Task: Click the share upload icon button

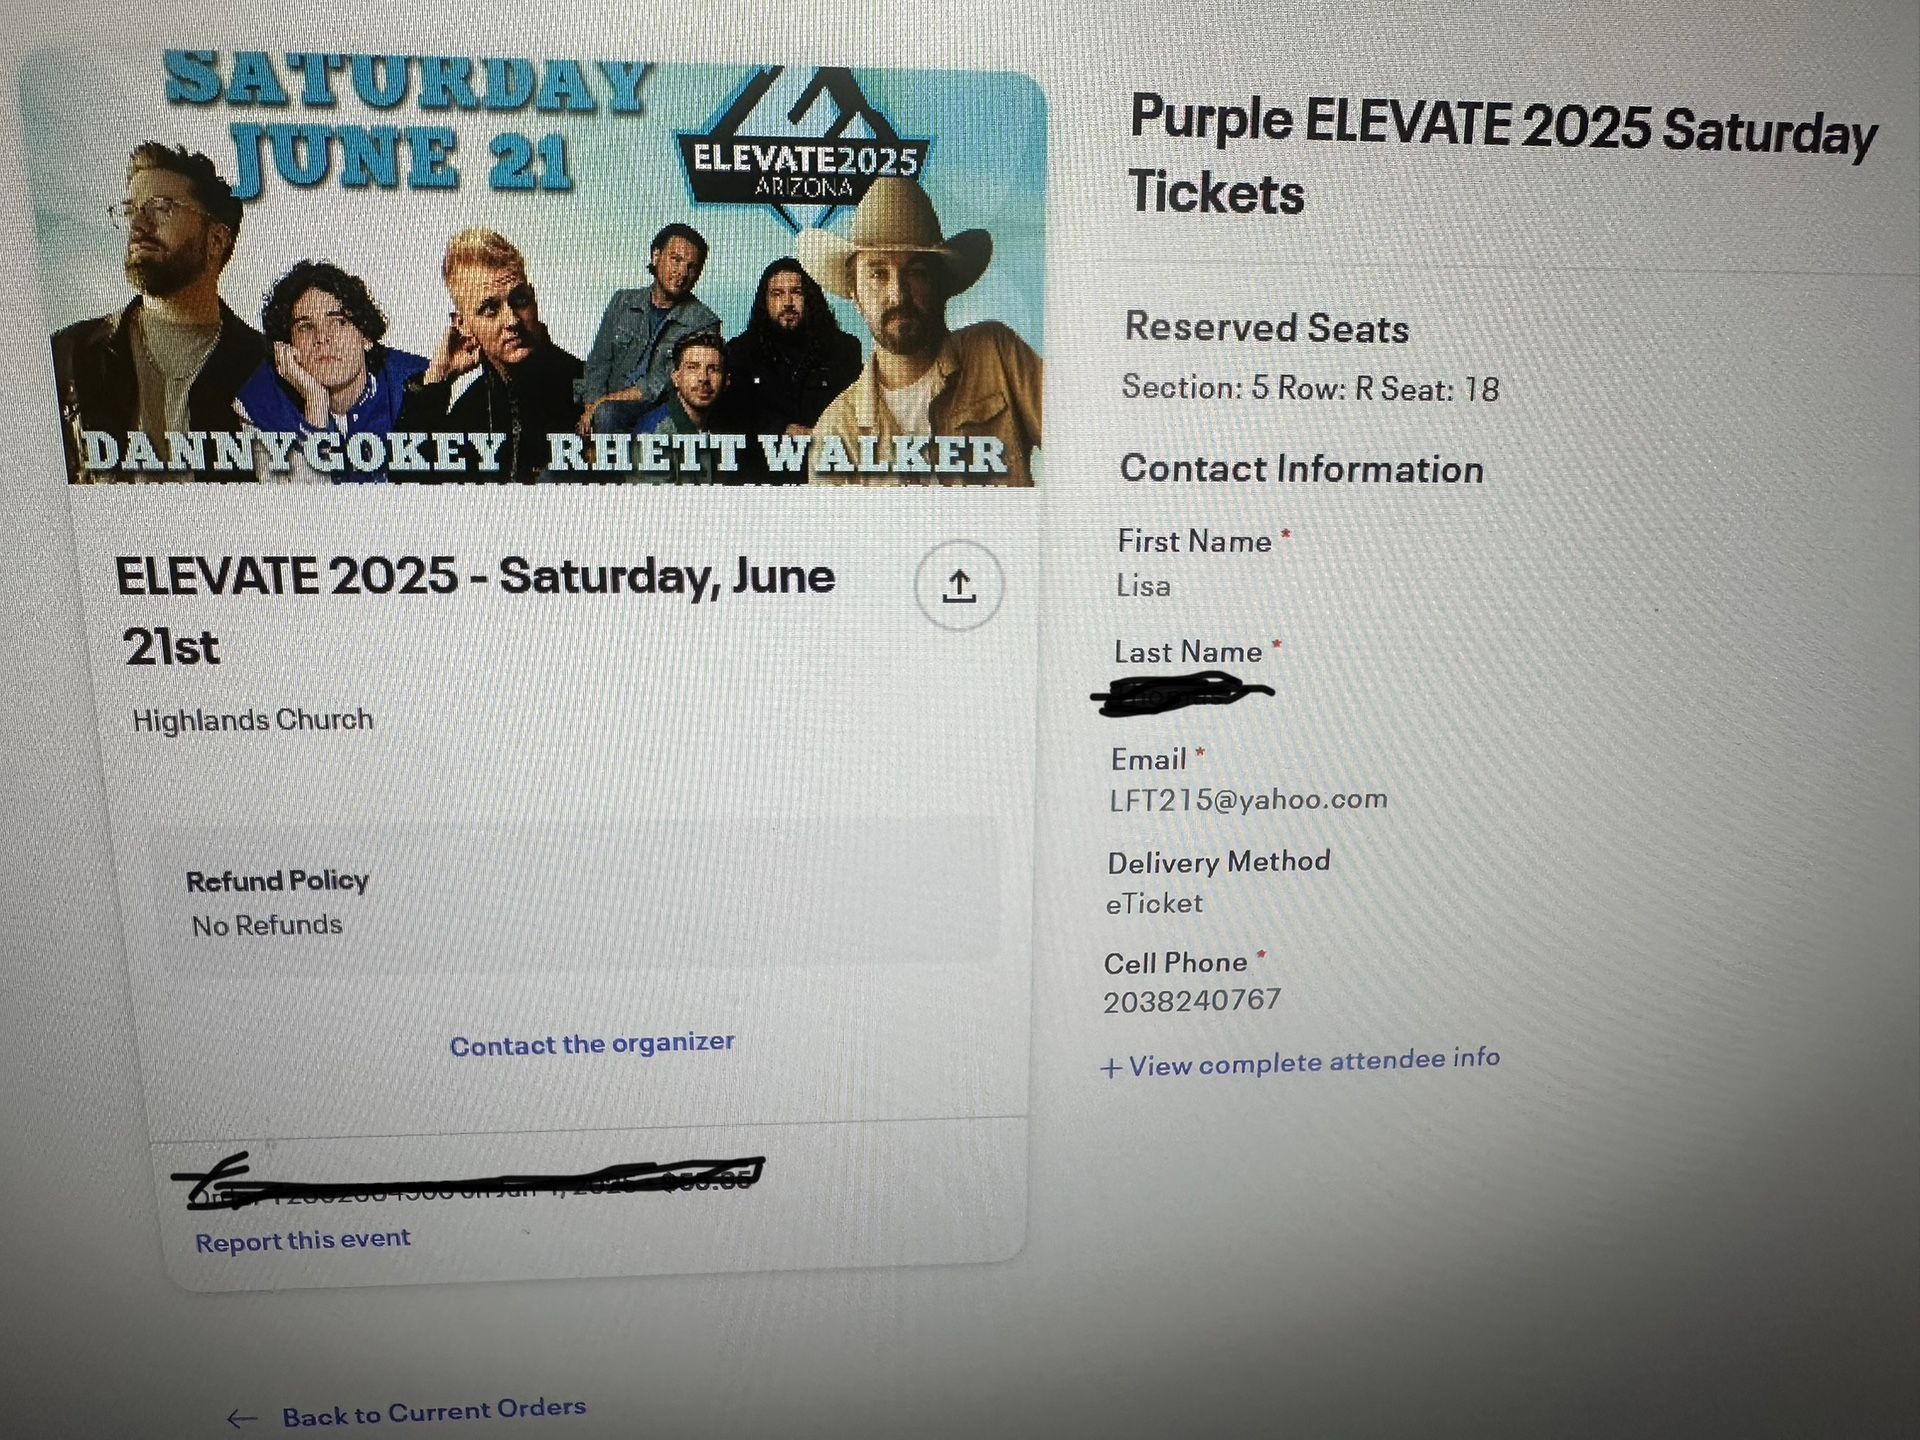Action: click(958, 586)
